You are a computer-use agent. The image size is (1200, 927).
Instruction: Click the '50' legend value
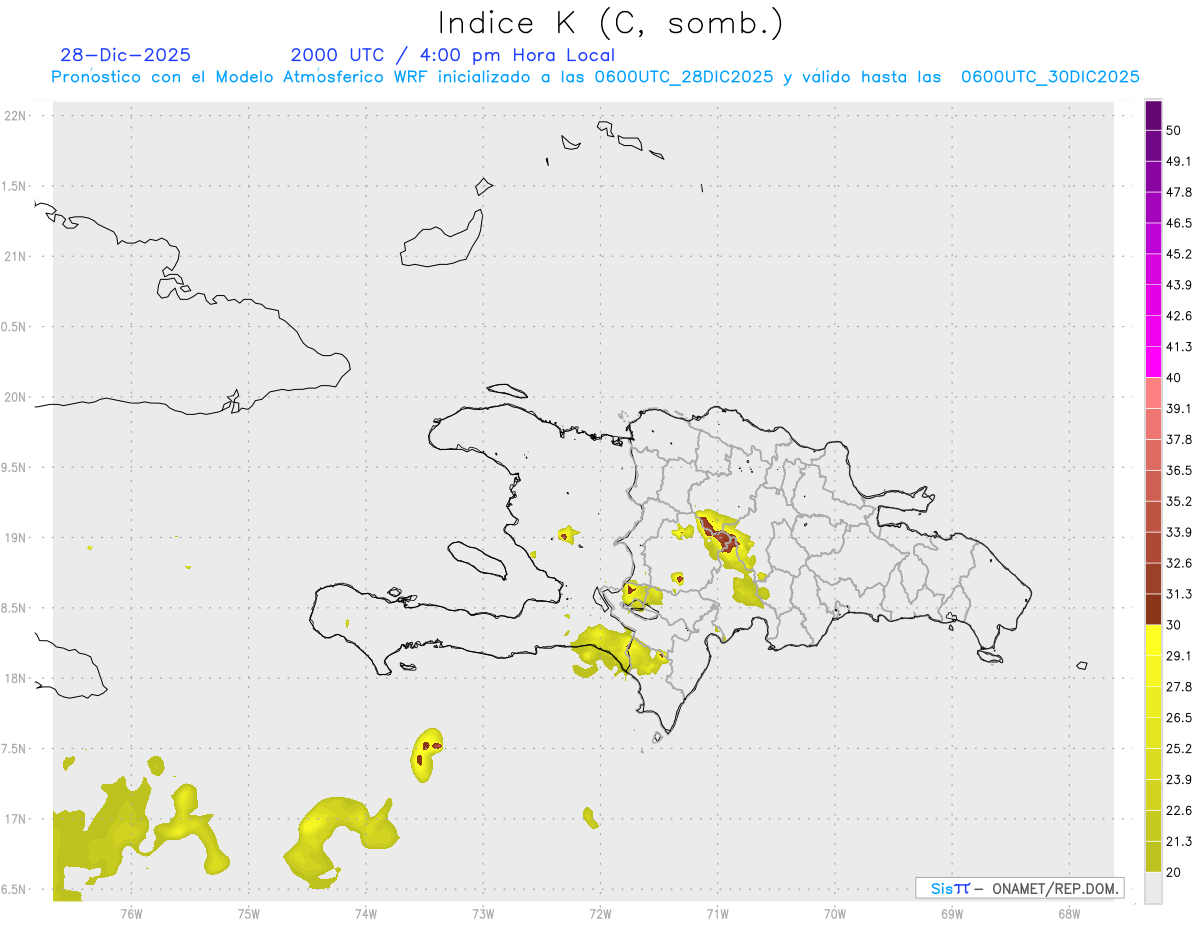tap(1174, 130)
